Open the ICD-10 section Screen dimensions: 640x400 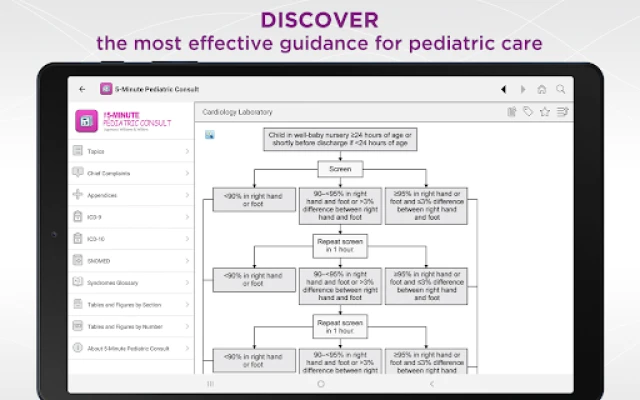click(x=131, y=239)
